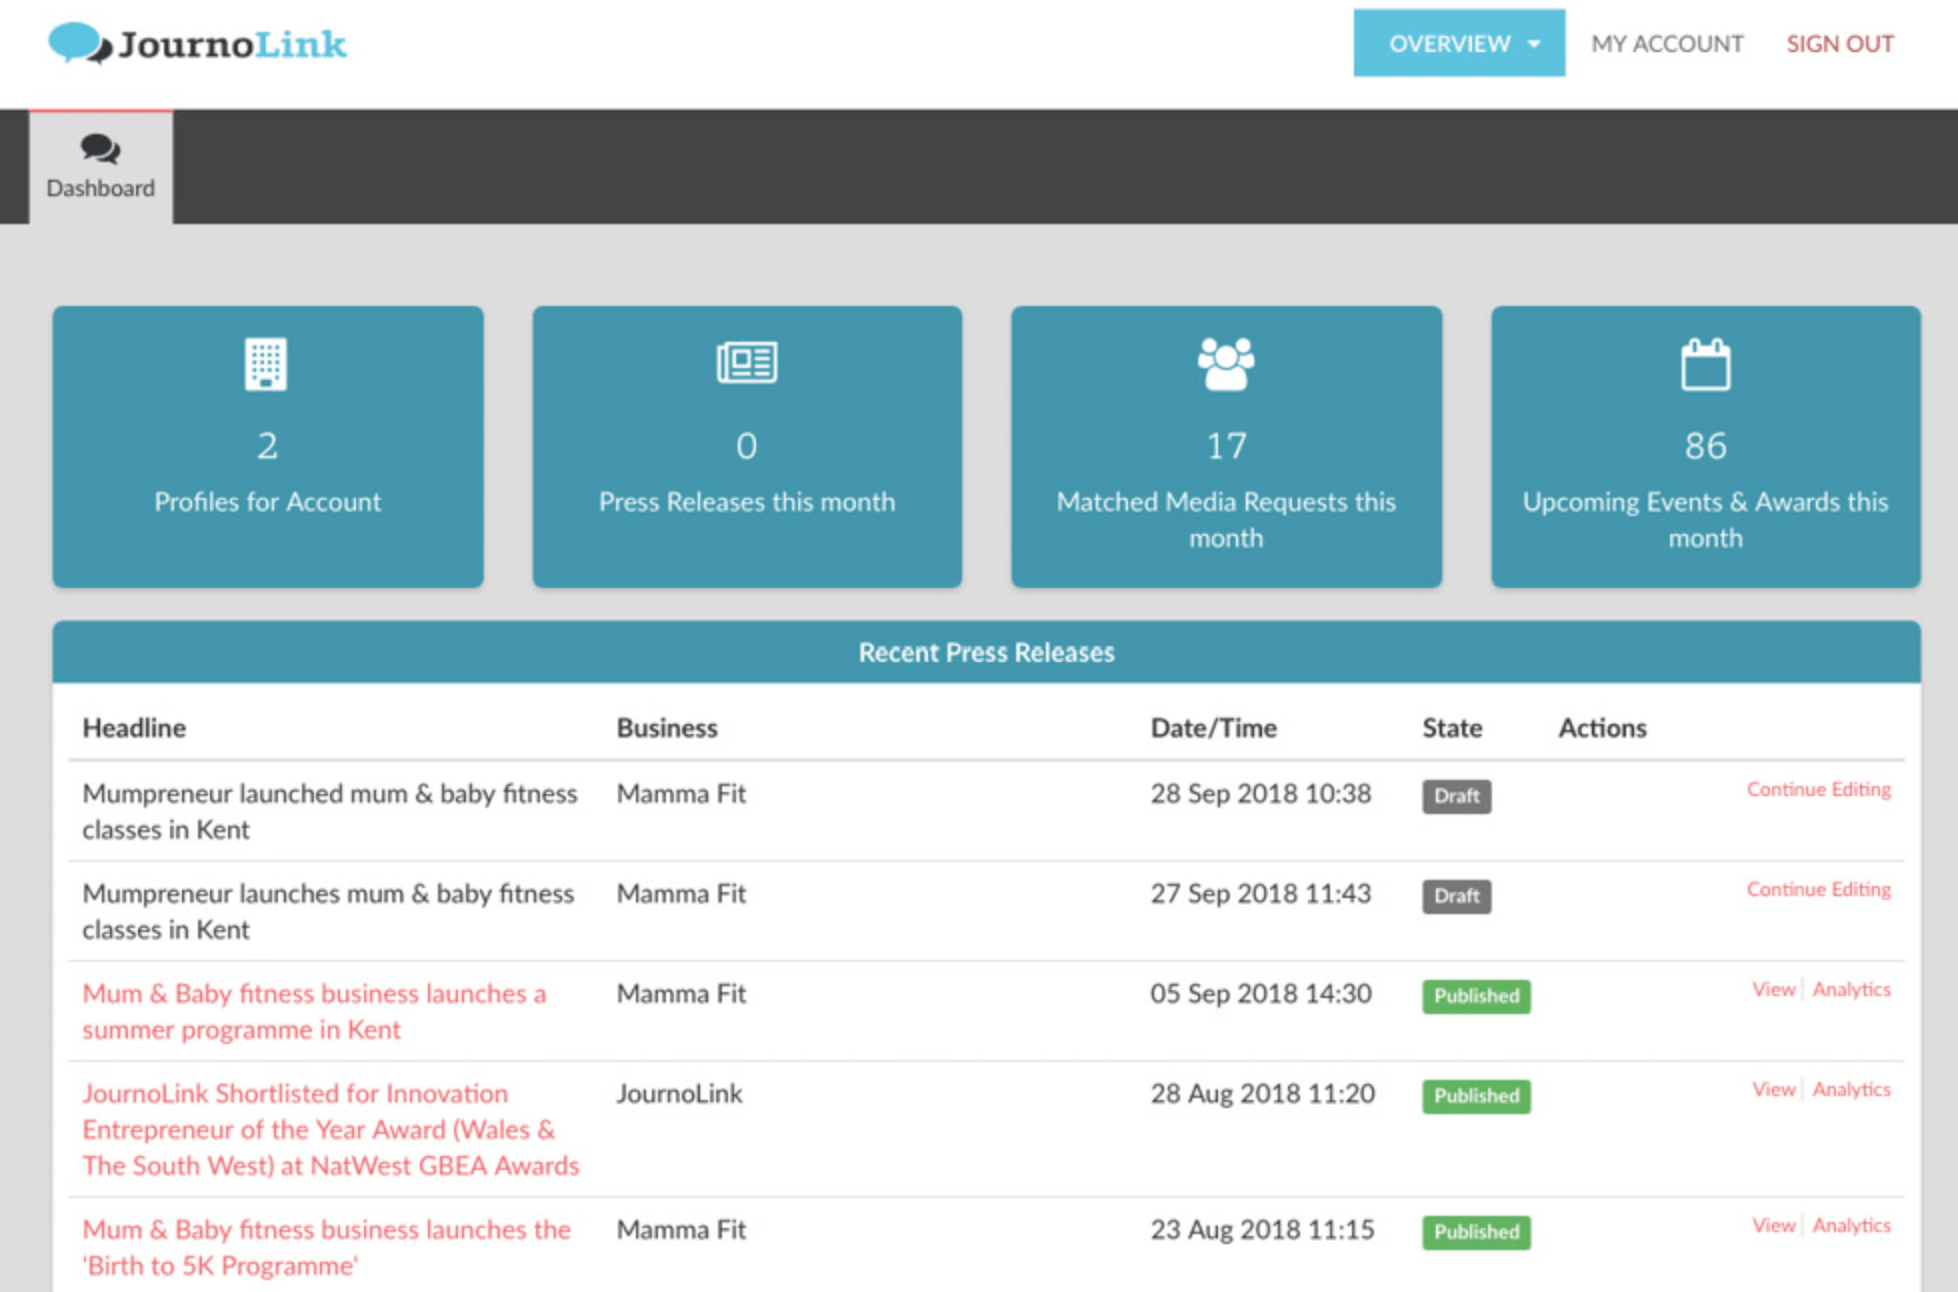Open Upcoming Events & Awards this month card
This screenshot has width=1958, height=1292.
[1705, 446]
